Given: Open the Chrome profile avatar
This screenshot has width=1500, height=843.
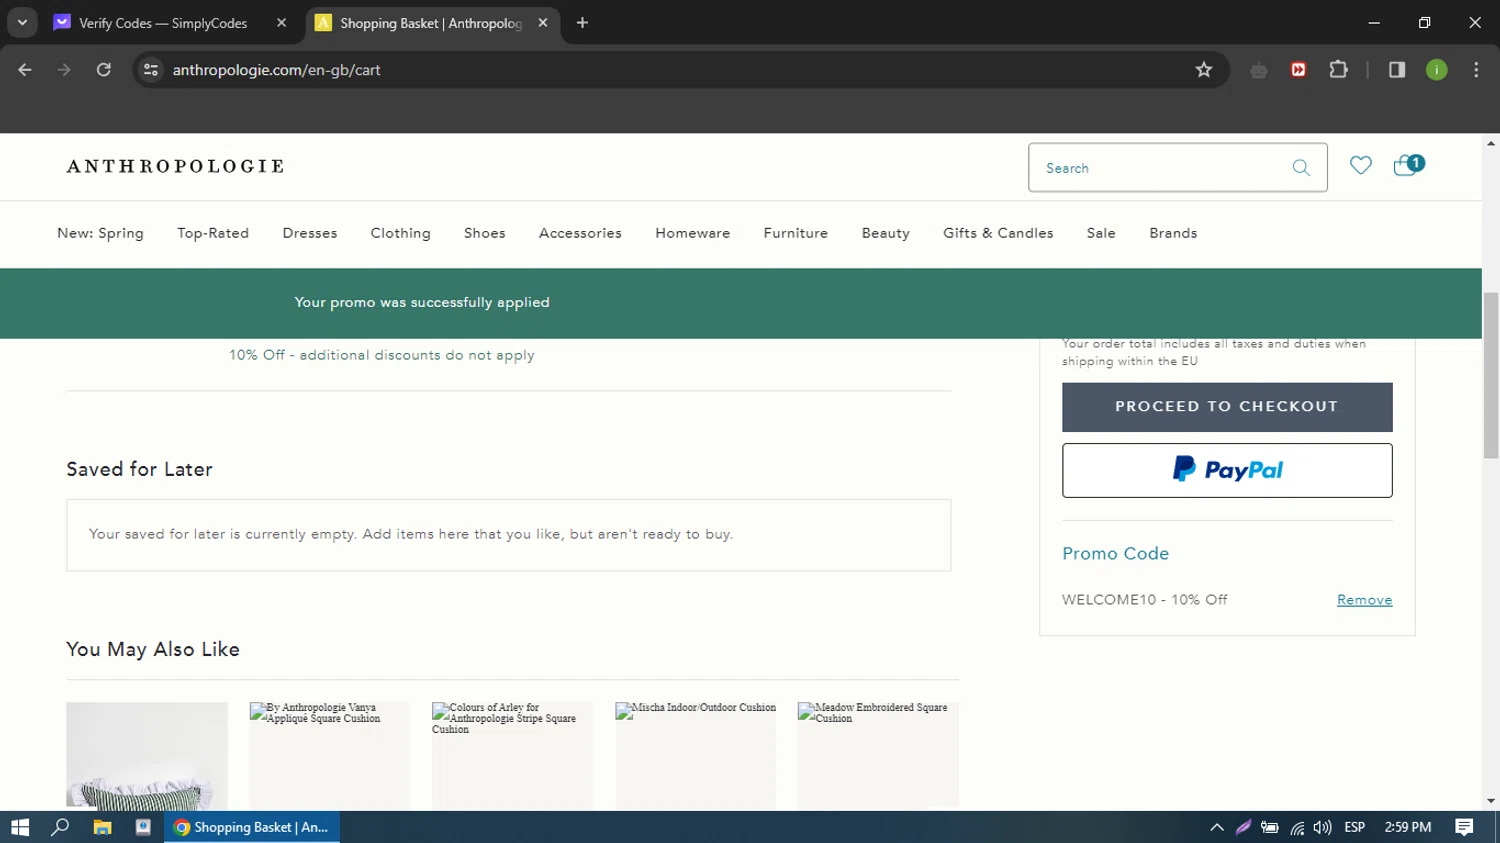Looking at the screenshot, I should pos(1436,70).
